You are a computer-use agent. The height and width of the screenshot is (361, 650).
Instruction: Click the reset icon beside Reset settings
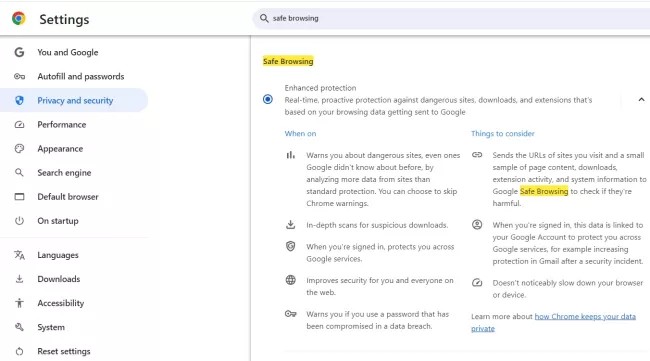click(19, 351)
